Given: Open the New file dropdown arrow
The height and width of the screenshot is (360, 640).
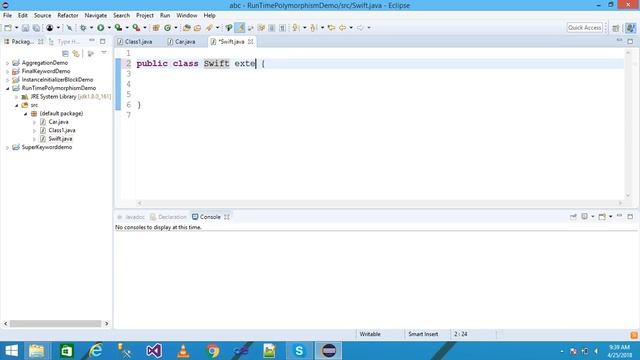Looking at the screenshot, I should coord(16,28).
